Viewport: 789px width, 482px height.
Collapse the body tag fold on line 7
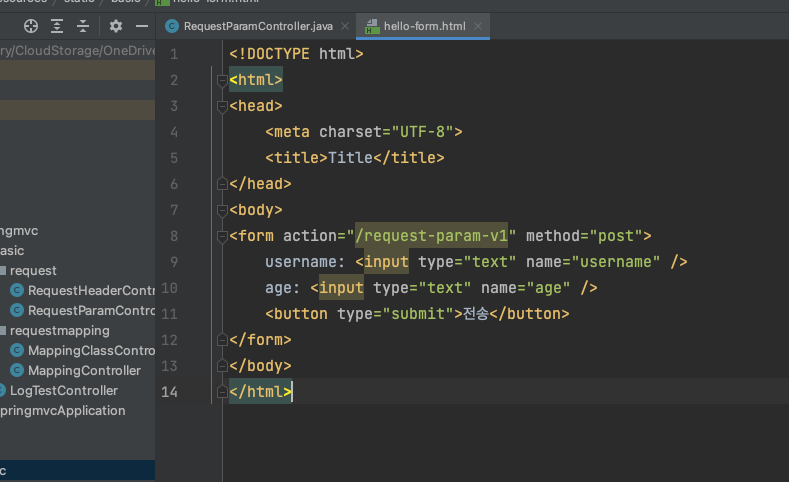click(x=222, y=210)
